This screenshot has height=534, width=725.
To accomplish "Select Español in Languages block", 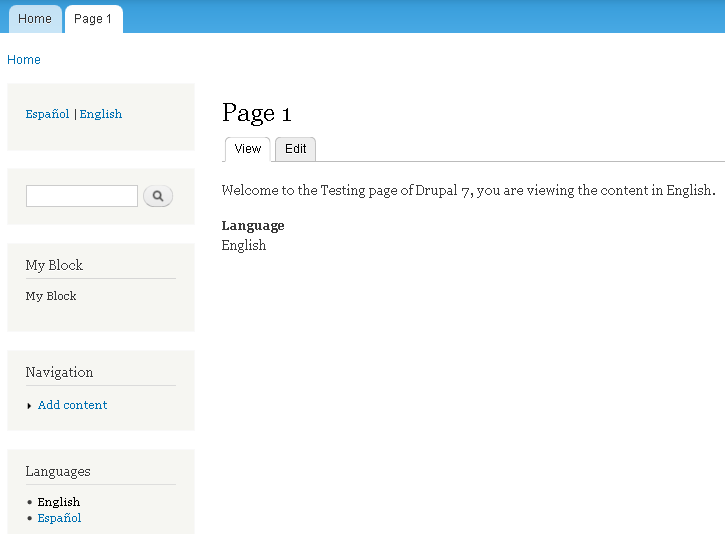I will tap(59, 518).
